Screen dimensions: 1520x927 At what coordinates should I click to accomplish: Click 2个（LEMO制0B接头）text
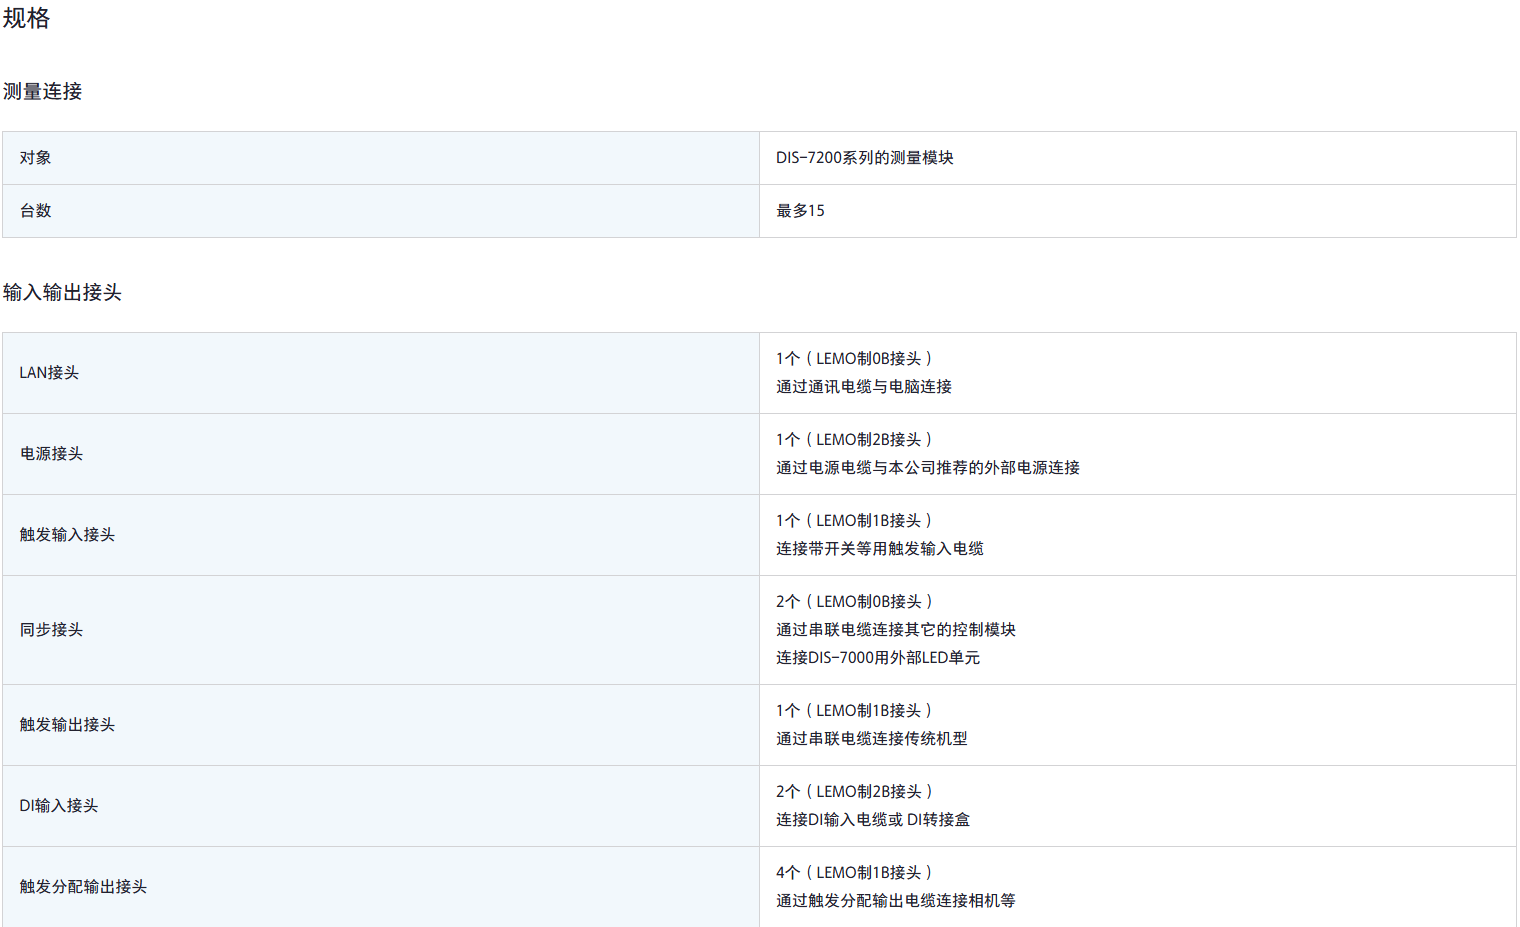(855, 602)
